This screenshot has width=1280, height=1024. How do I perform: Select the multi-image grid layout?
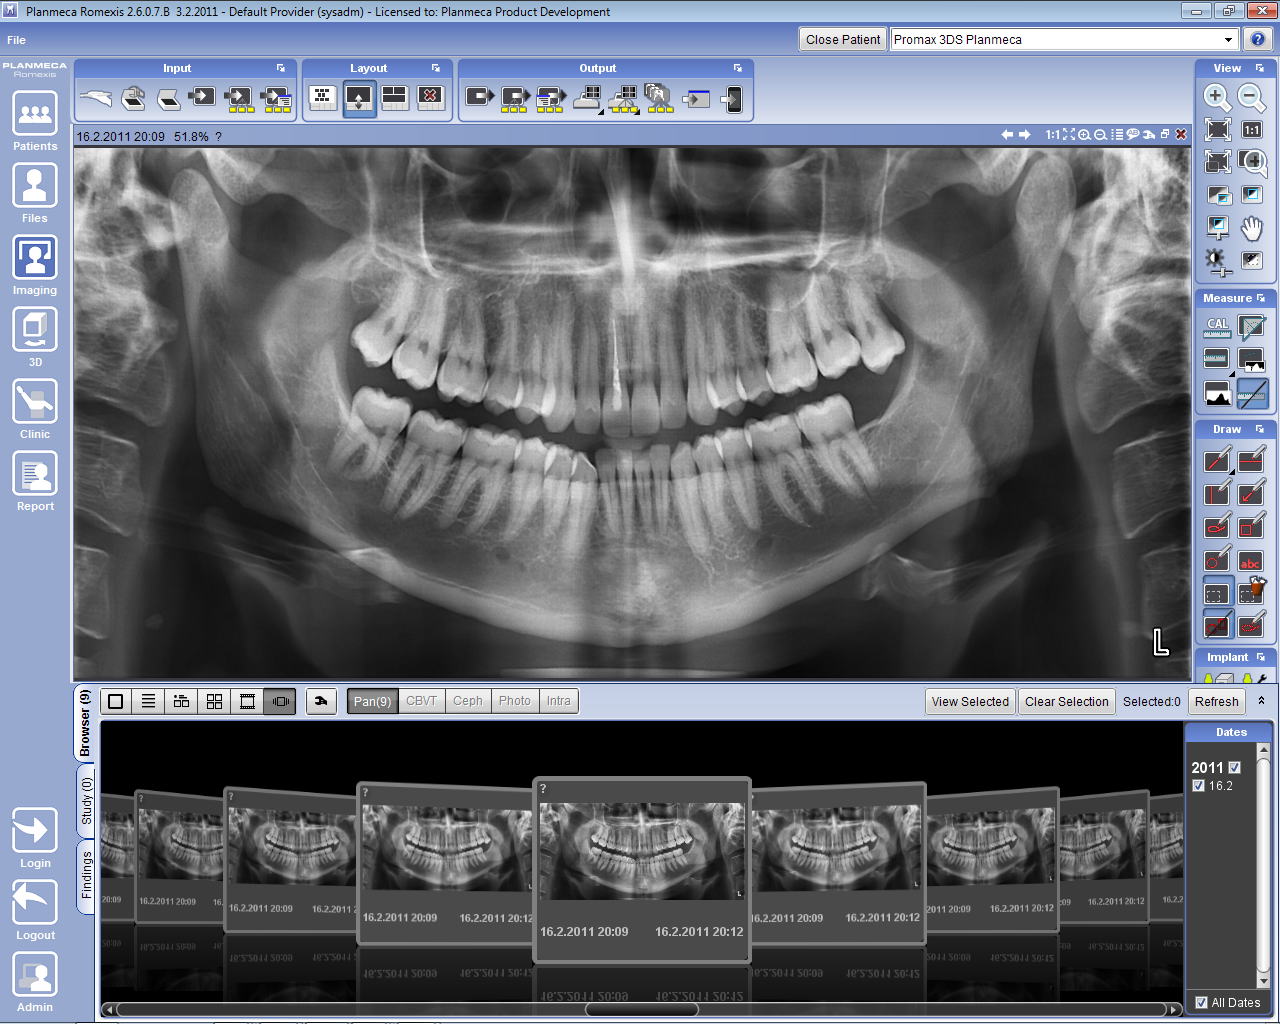[322, 97]
